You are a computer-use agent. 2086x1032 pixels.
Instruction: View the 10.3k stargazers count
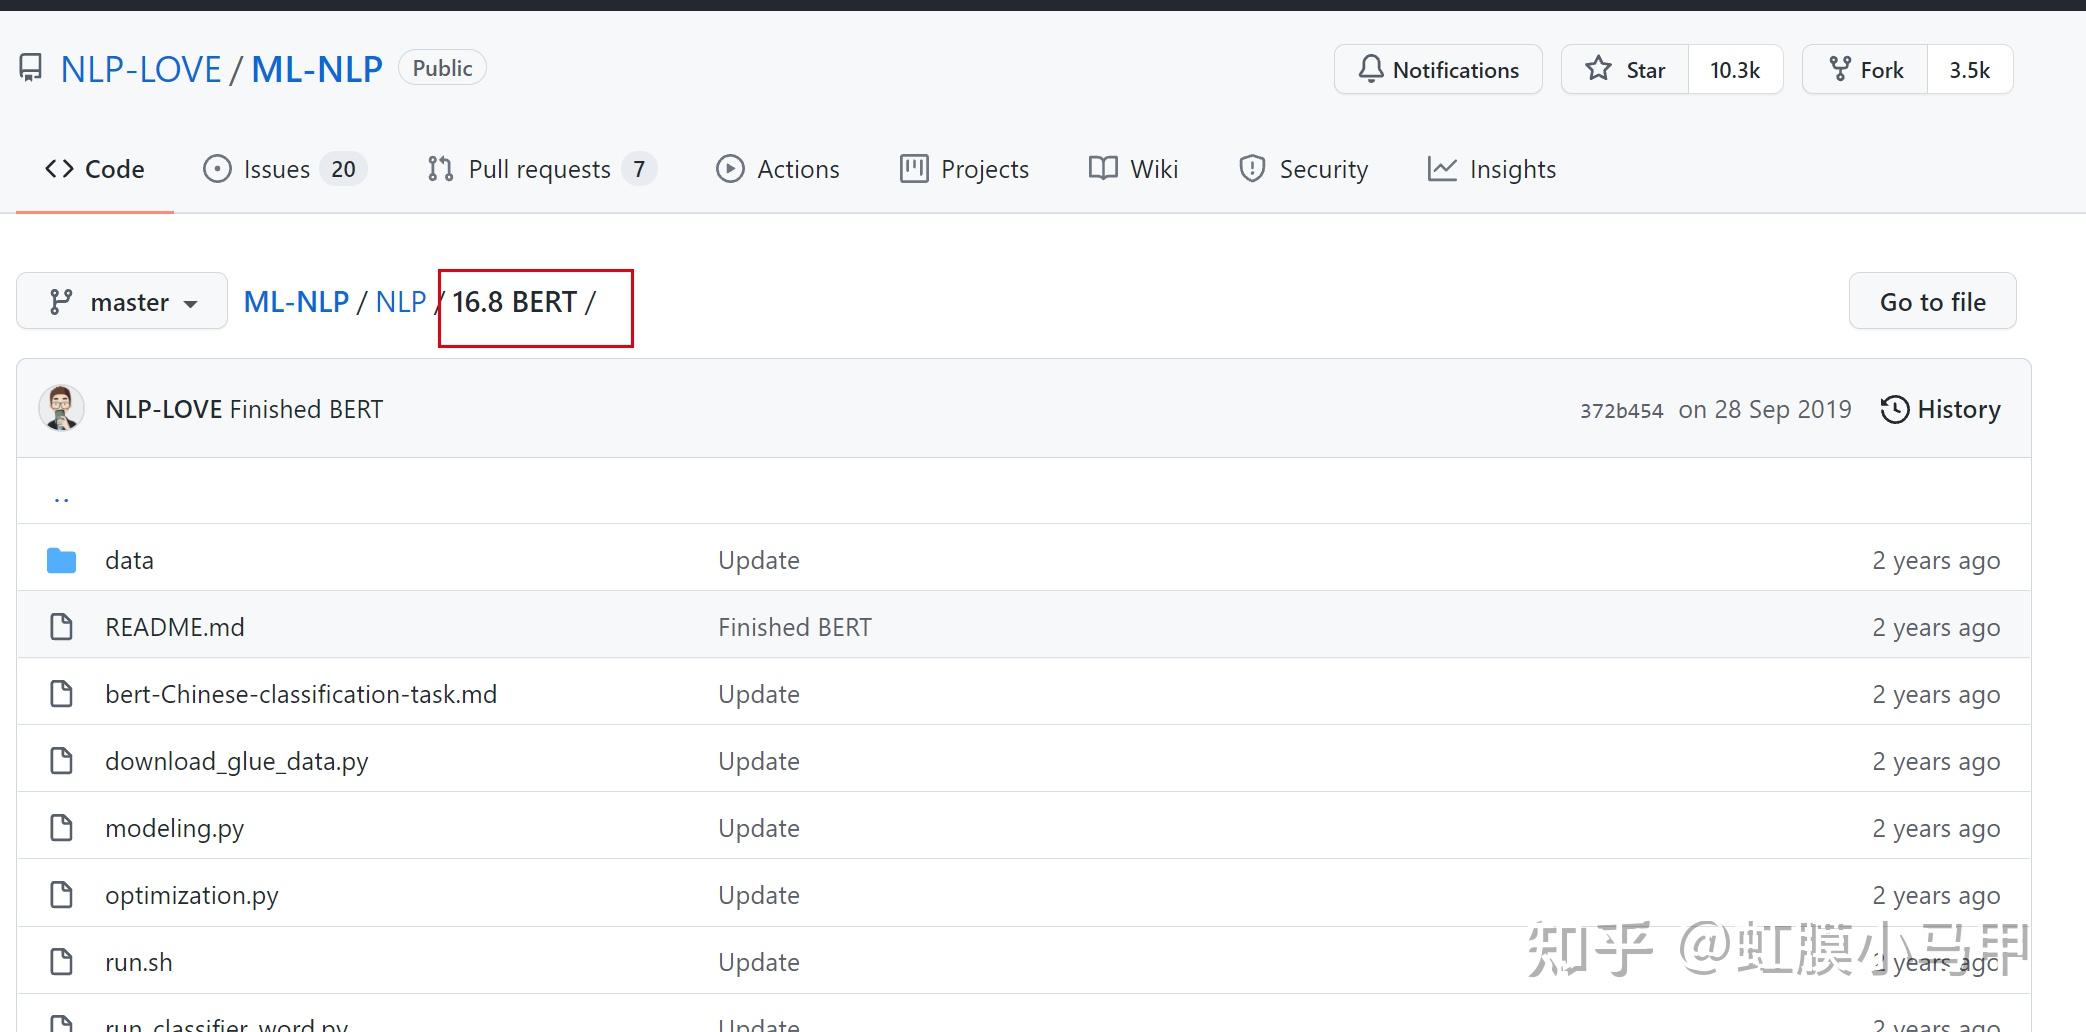1735,69
